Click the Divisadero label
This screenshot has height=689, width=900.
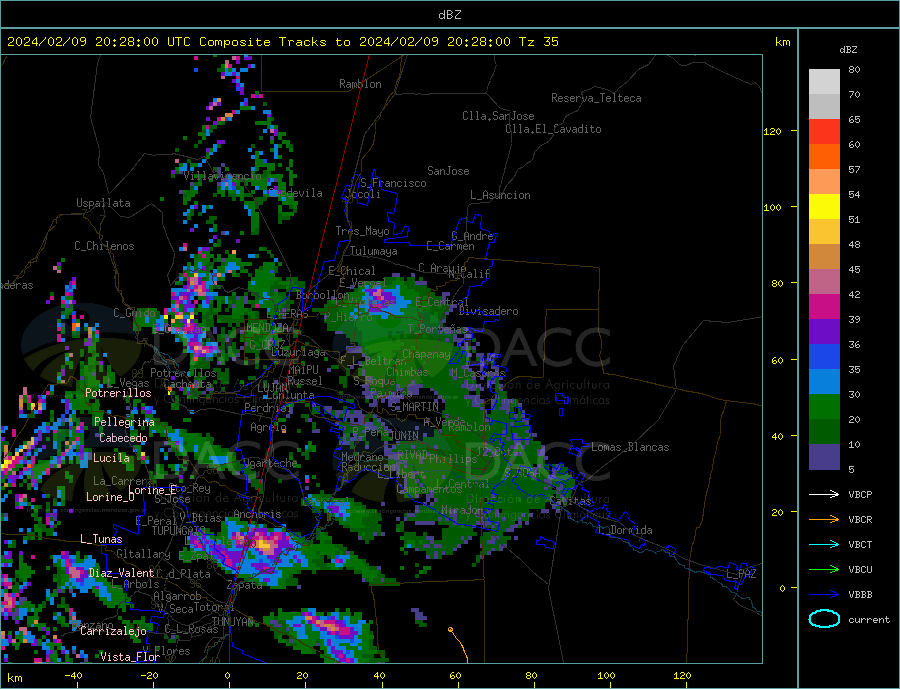488,311
